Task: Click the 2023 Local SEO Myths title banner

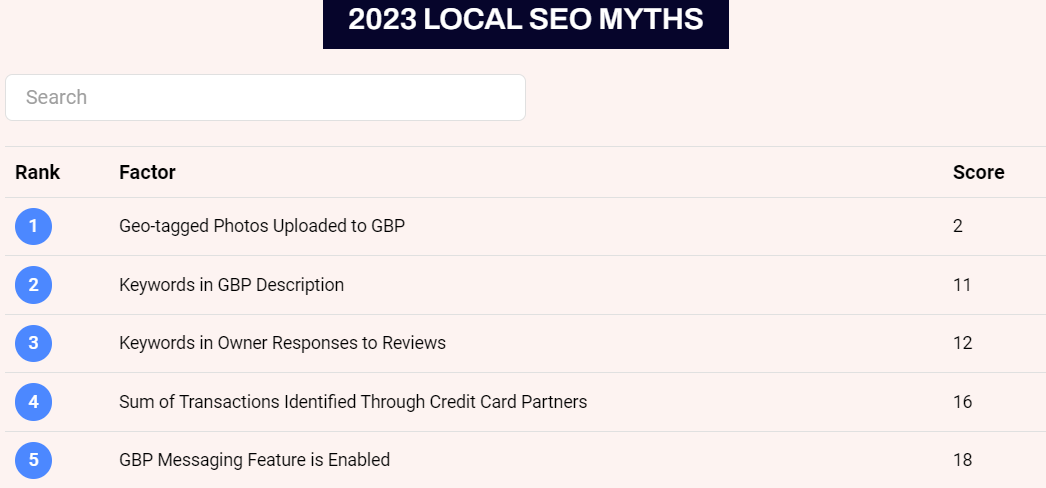Action: pyautogui.click(x=525, y=20)
